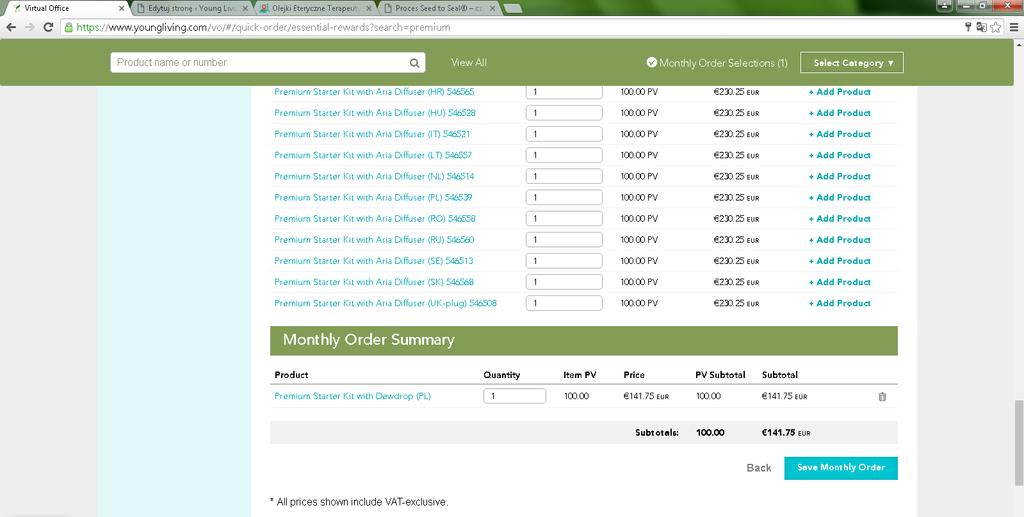Open Aria Diffuser (LT) 546557 link

373,155
